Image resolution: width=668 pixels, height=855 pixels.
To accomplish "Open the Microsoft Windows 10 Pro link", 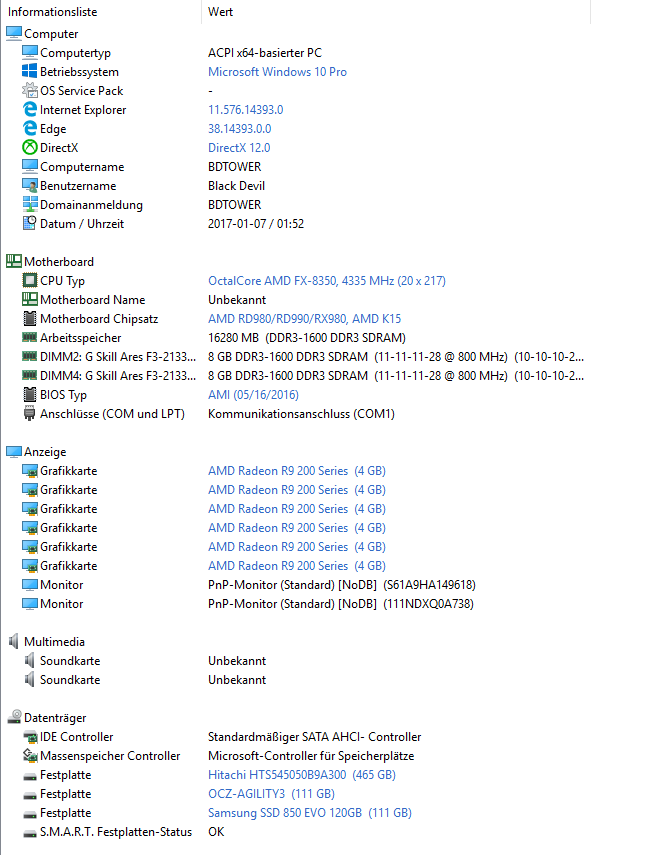I will coord(277,71).
